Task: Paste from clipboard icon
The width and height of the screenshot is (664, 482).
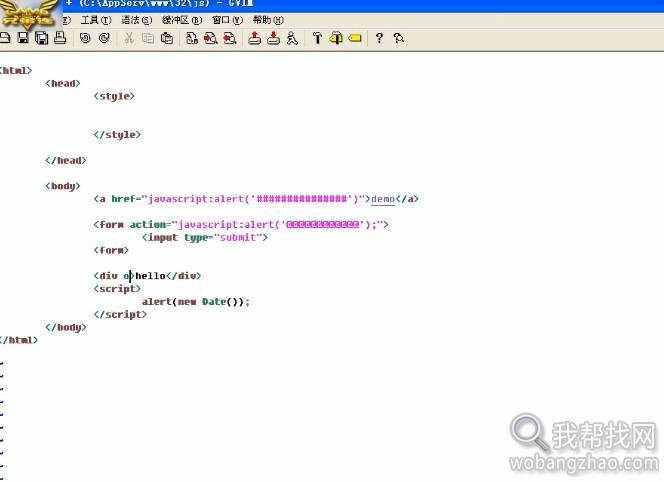Action: click(x=167, y=39)
